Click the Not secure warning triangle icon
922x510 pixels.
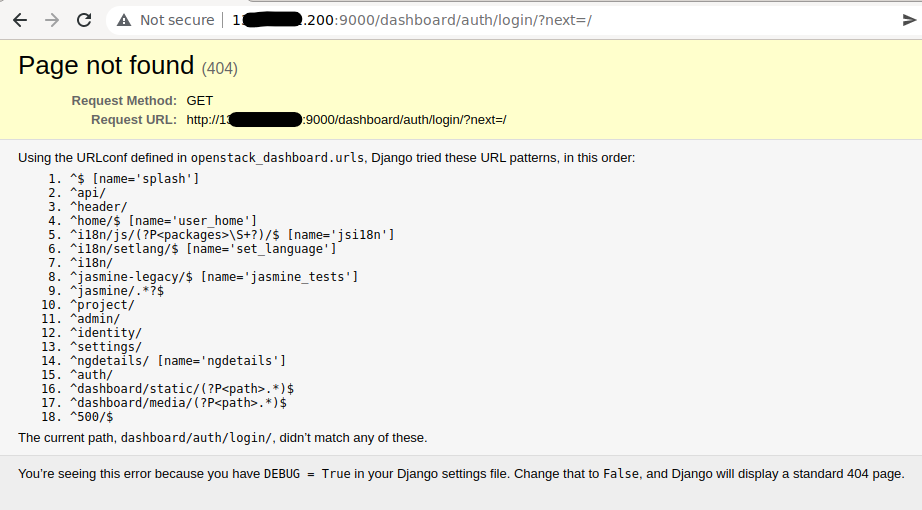(x=124, y=20)
